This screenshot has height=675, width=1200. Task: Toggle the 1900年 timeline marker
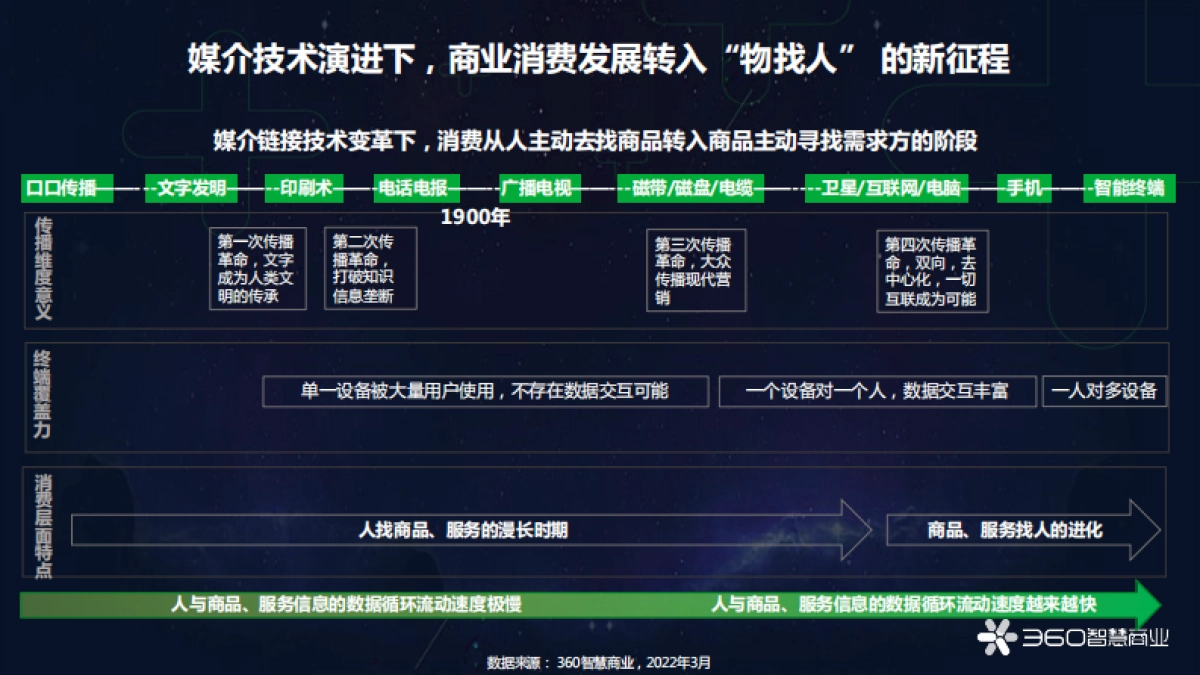click(x=474, y=213)
